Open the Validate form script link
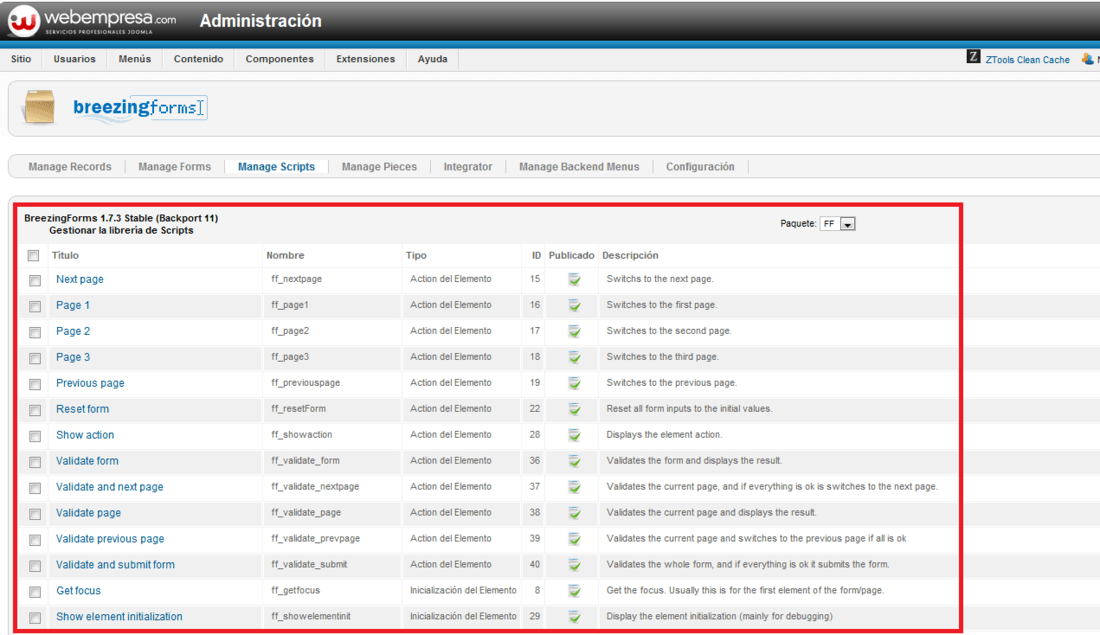The image size is (1100, 635). 88,461
